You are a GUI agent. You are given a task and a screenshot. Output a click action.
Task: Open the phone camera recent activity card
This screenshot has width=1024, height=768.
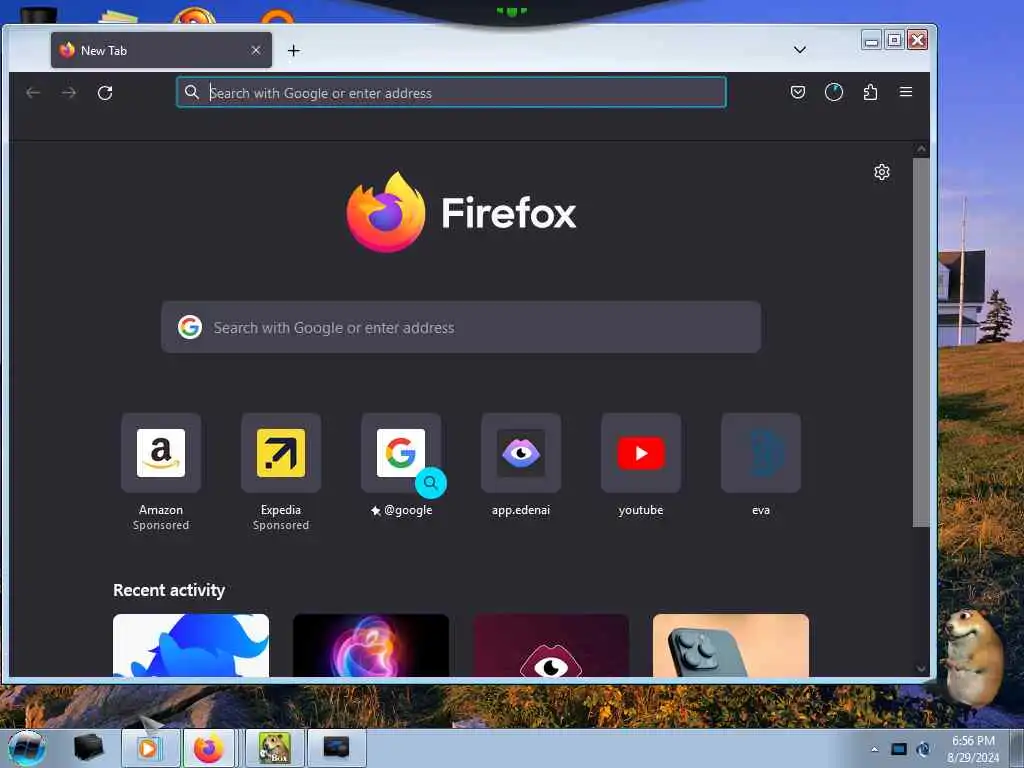coord(731,645)
